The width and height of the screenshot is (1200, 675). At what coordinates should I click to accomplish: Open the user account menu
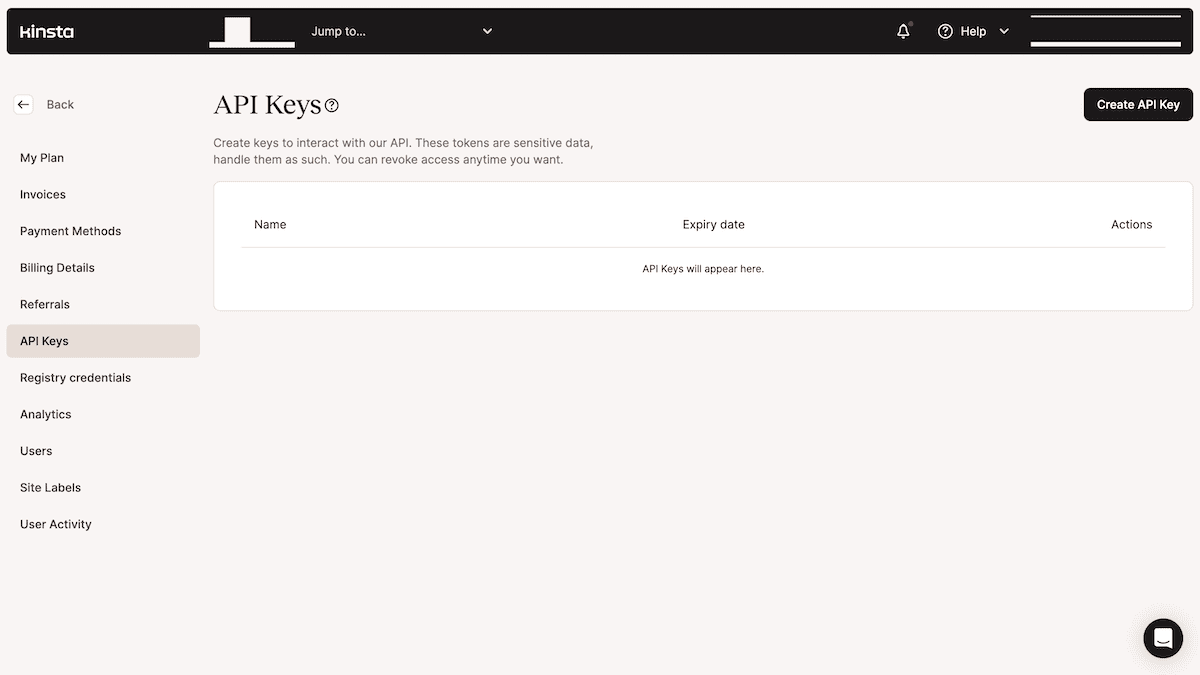[1105, 31]
